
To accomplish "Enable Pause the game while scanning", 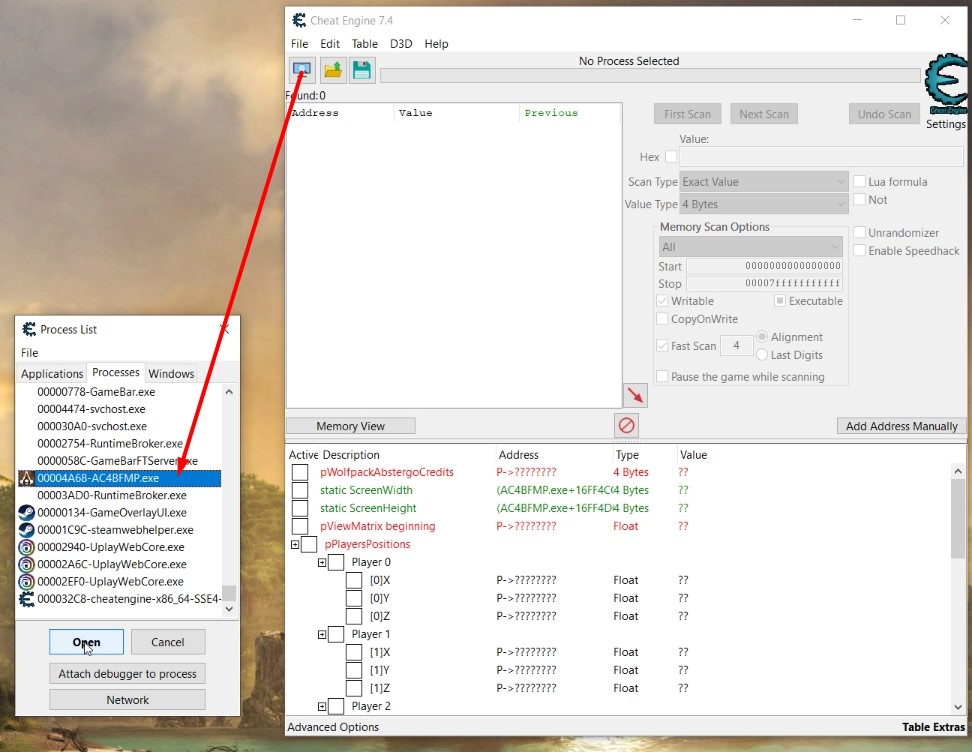I will (662, 376).
